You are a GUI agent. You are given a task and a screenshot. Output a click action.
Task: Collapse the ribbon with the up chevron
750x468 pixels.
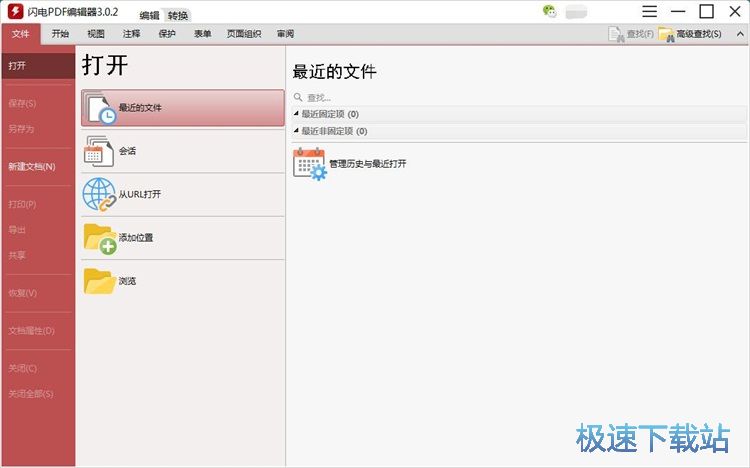pos(740,34)
